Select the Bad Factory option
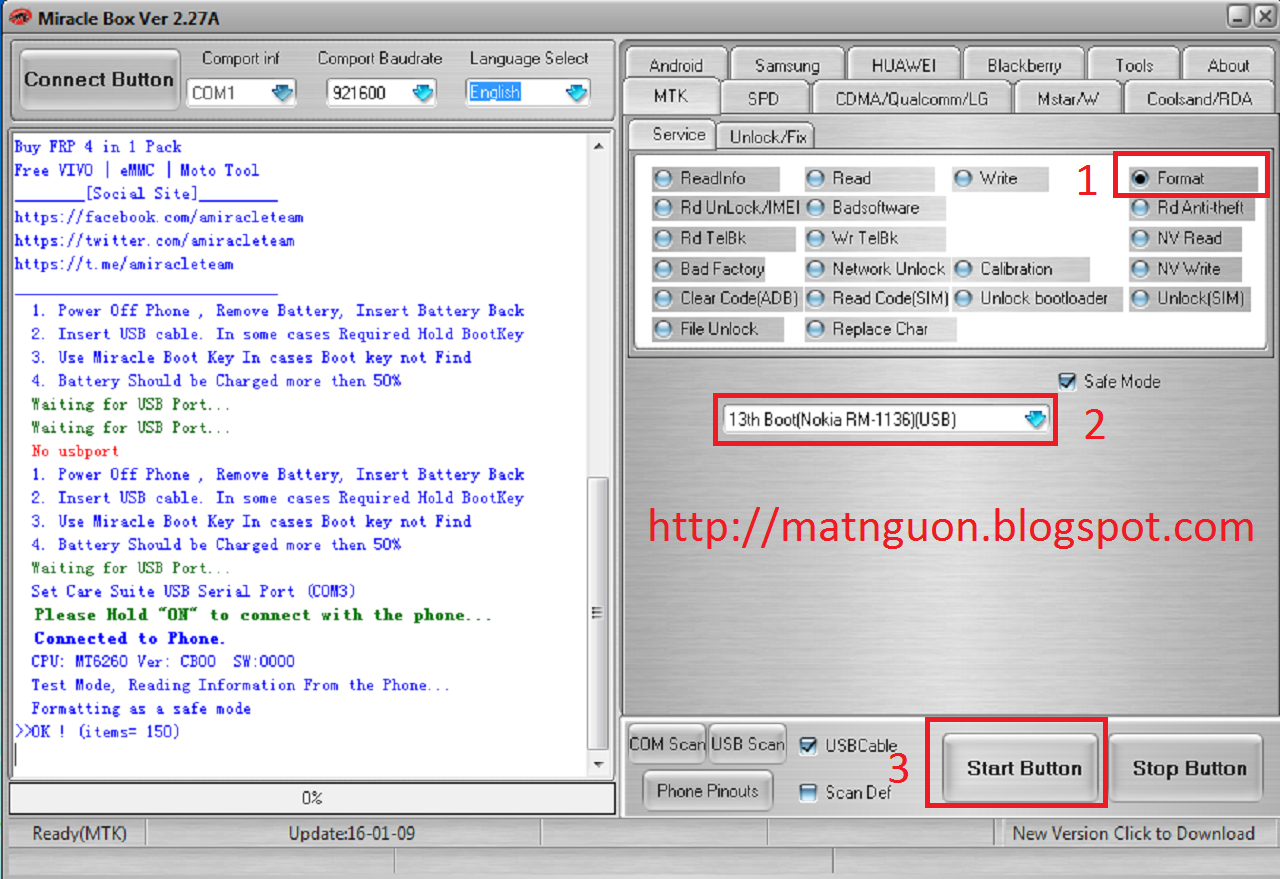Image resolution: width=1280 pixels, height=879 pixels. pos(709,268)
